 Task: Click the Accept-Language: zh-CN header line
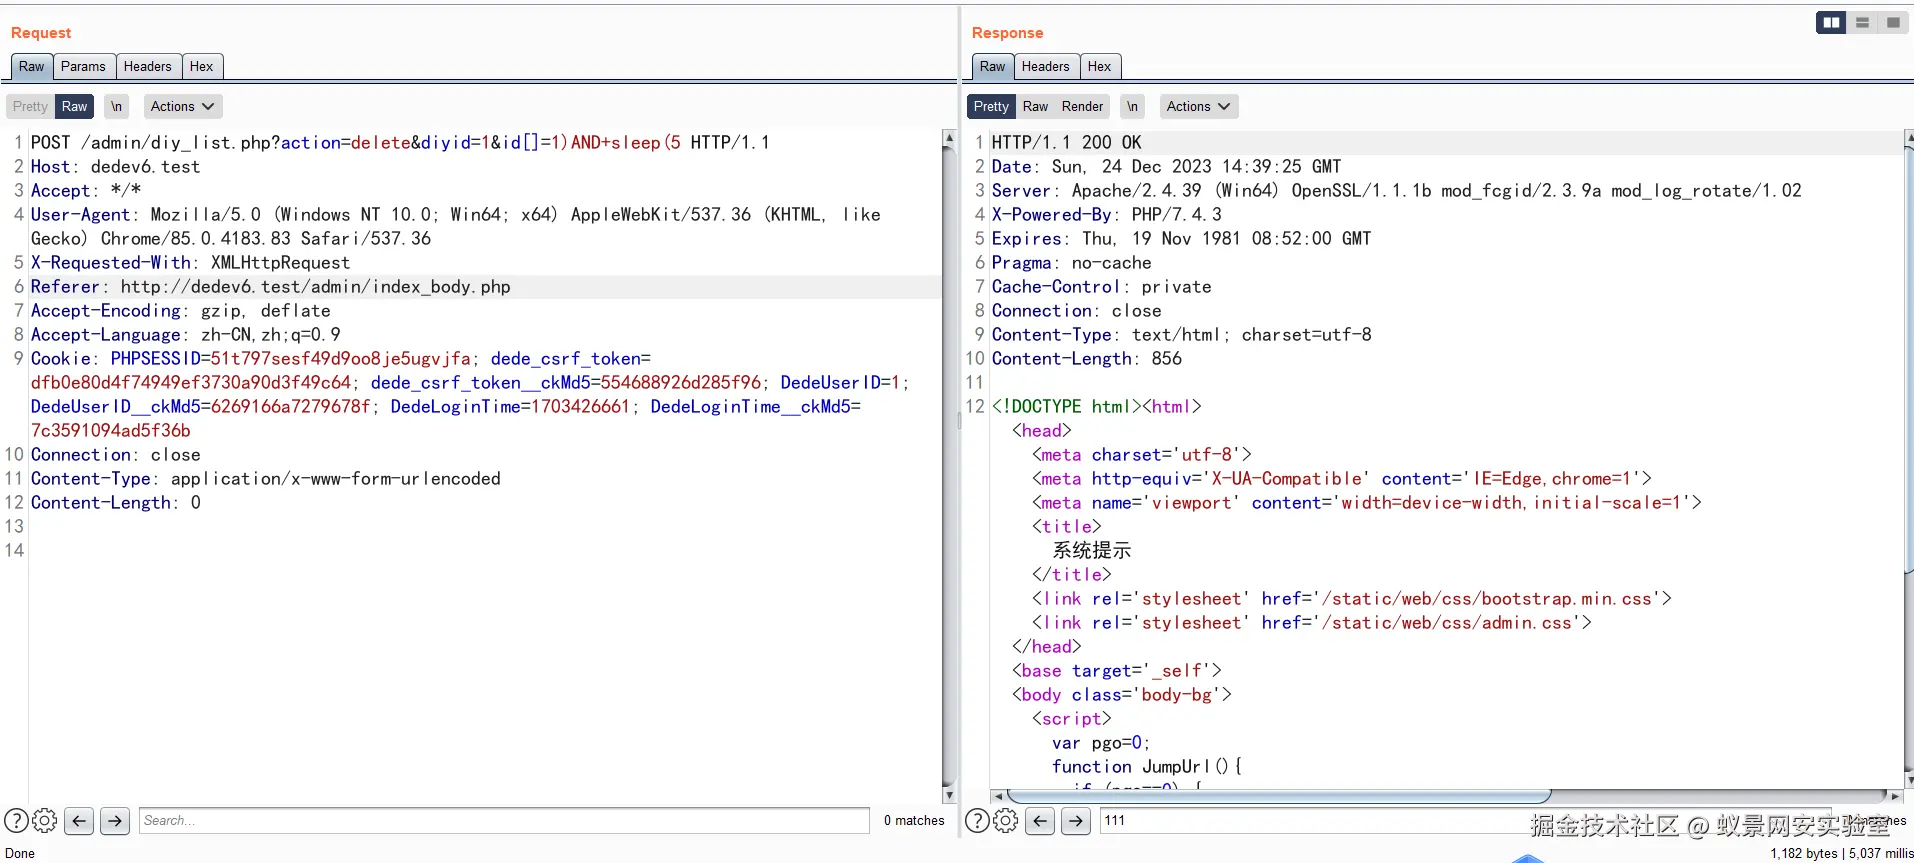point(186,335)
